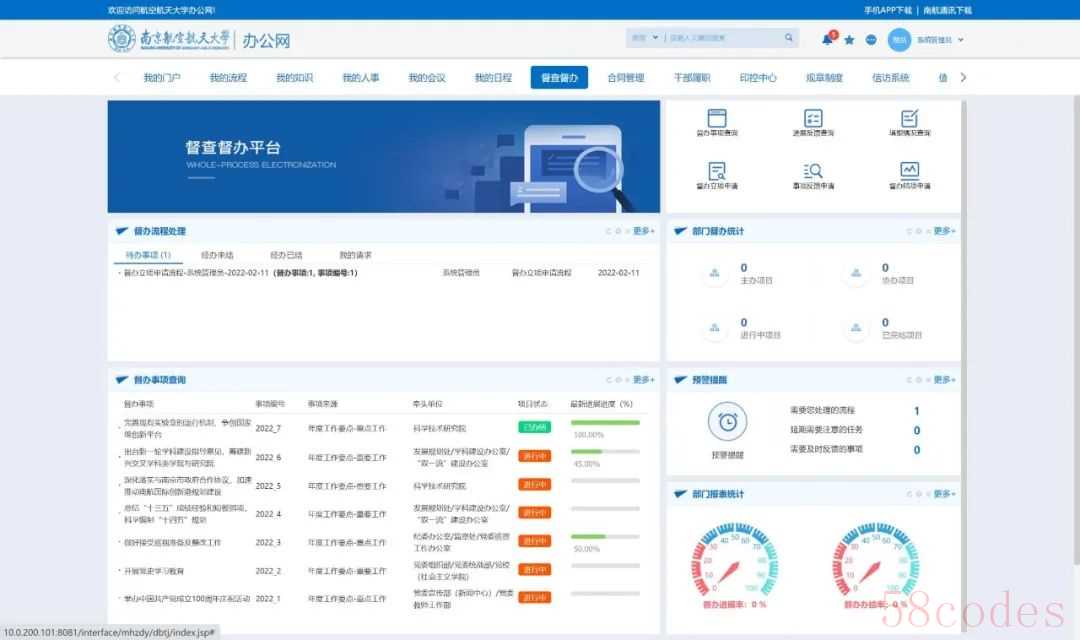Click the 印控中心 nav item

[x=758, y=78]
